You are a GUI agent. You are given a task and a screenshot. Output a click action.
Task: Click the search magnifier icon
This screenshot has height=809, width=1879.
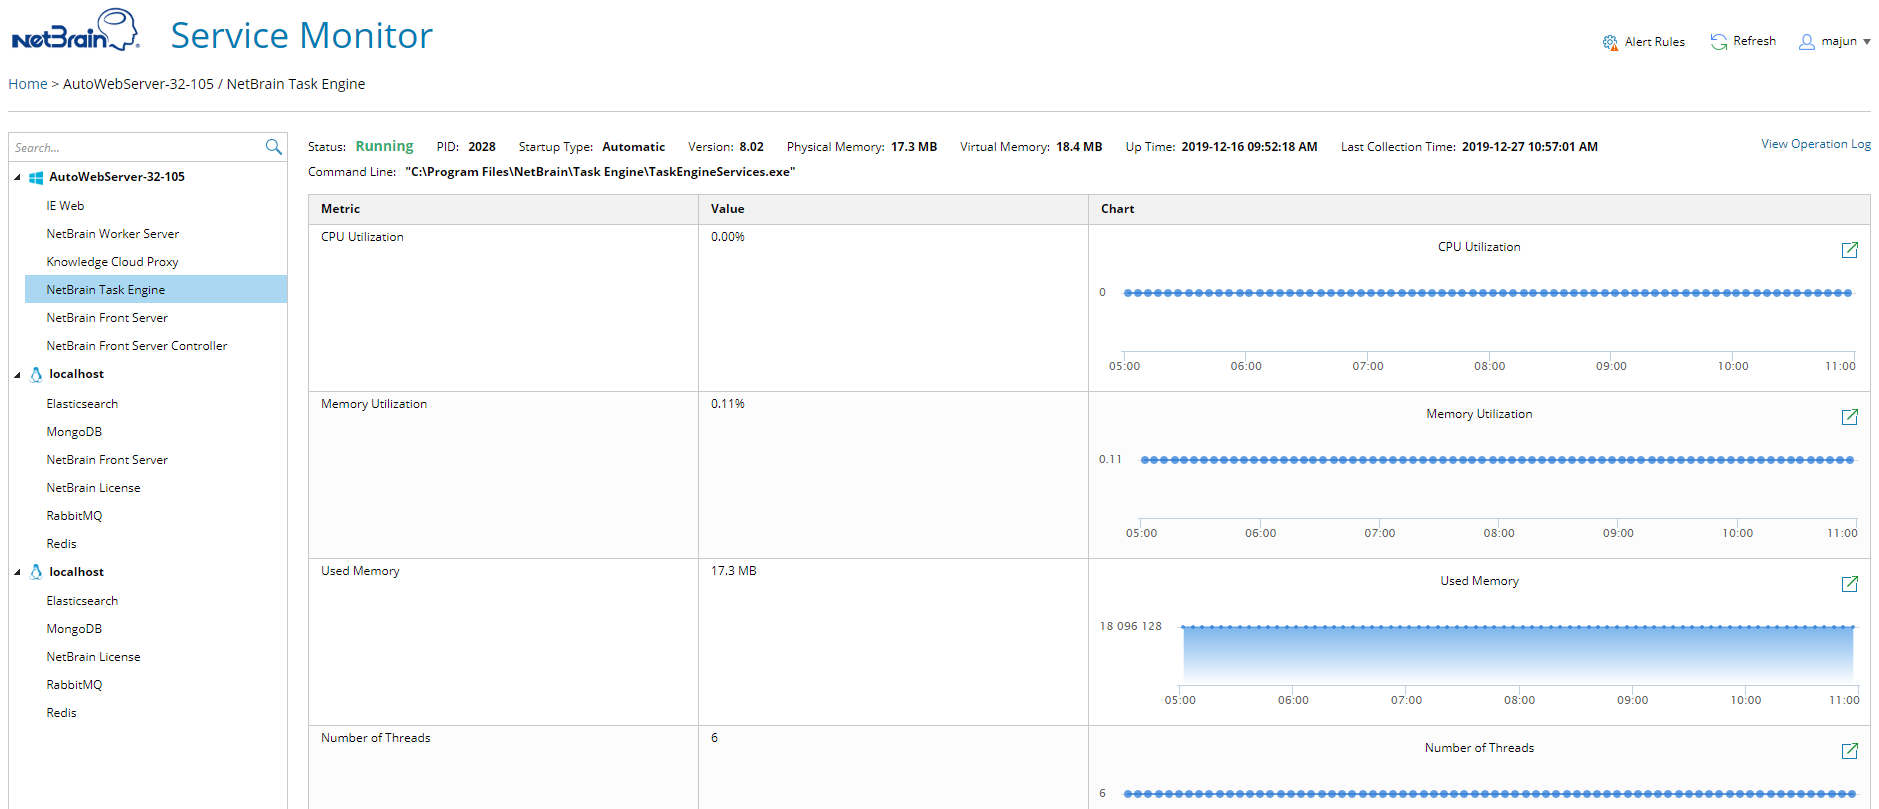[273, 147]
